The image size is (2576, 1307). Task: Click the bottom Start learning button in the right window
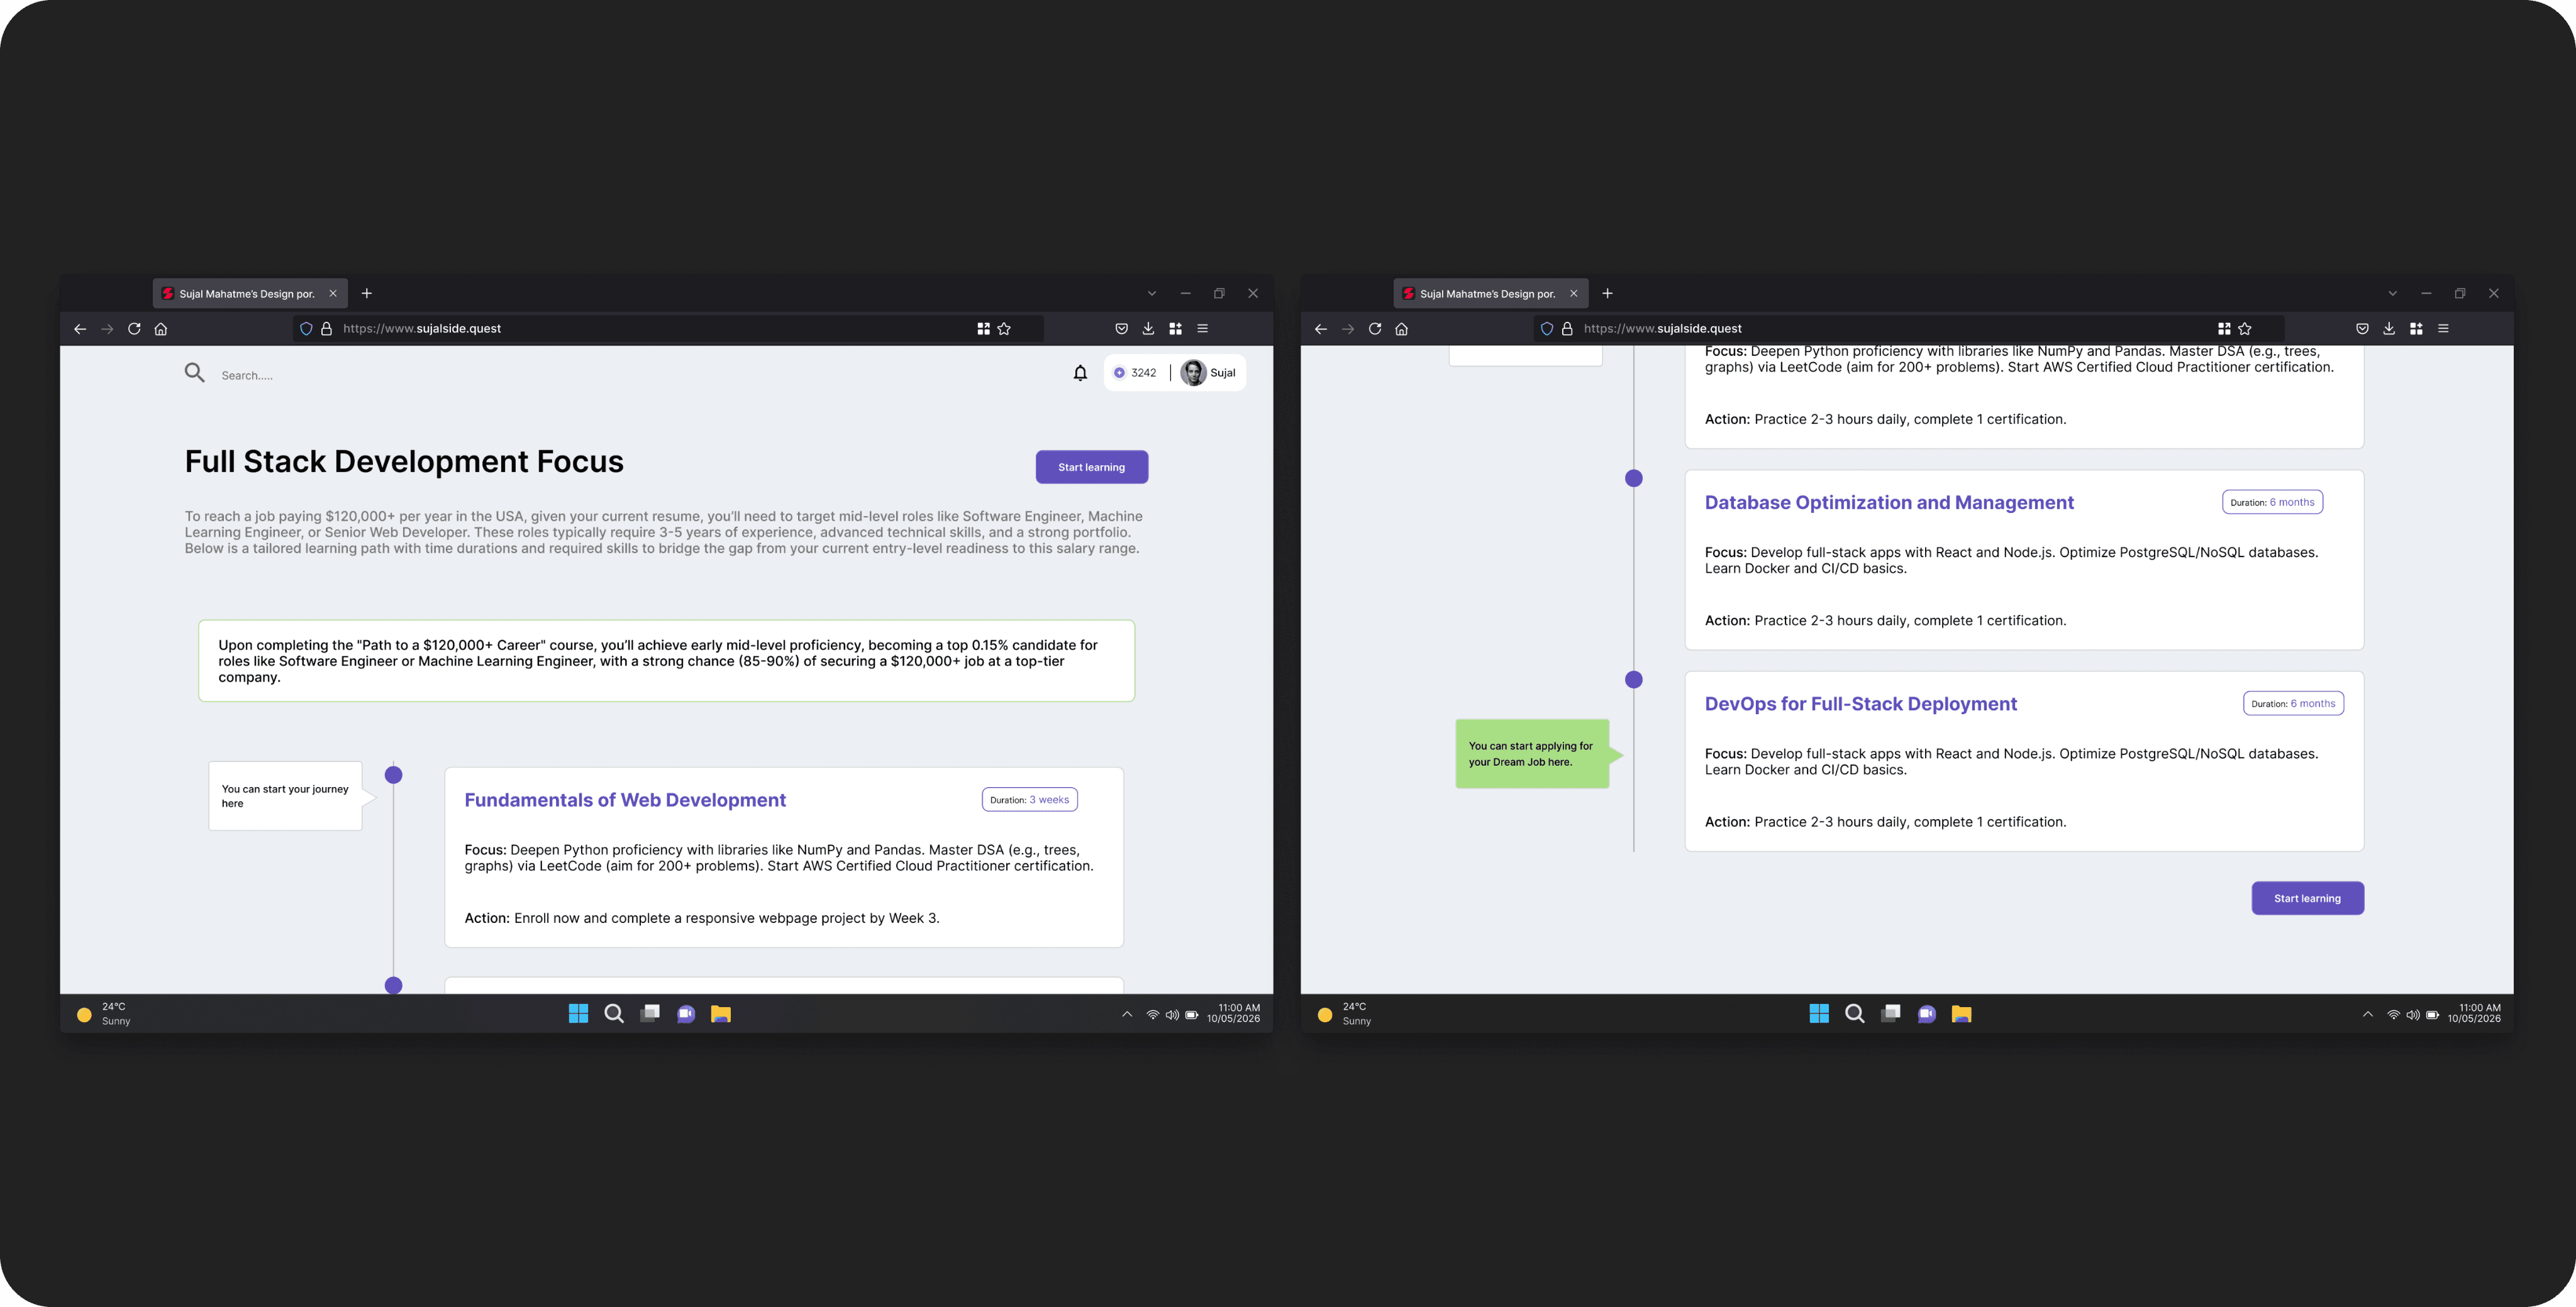tap(2307, 898)
